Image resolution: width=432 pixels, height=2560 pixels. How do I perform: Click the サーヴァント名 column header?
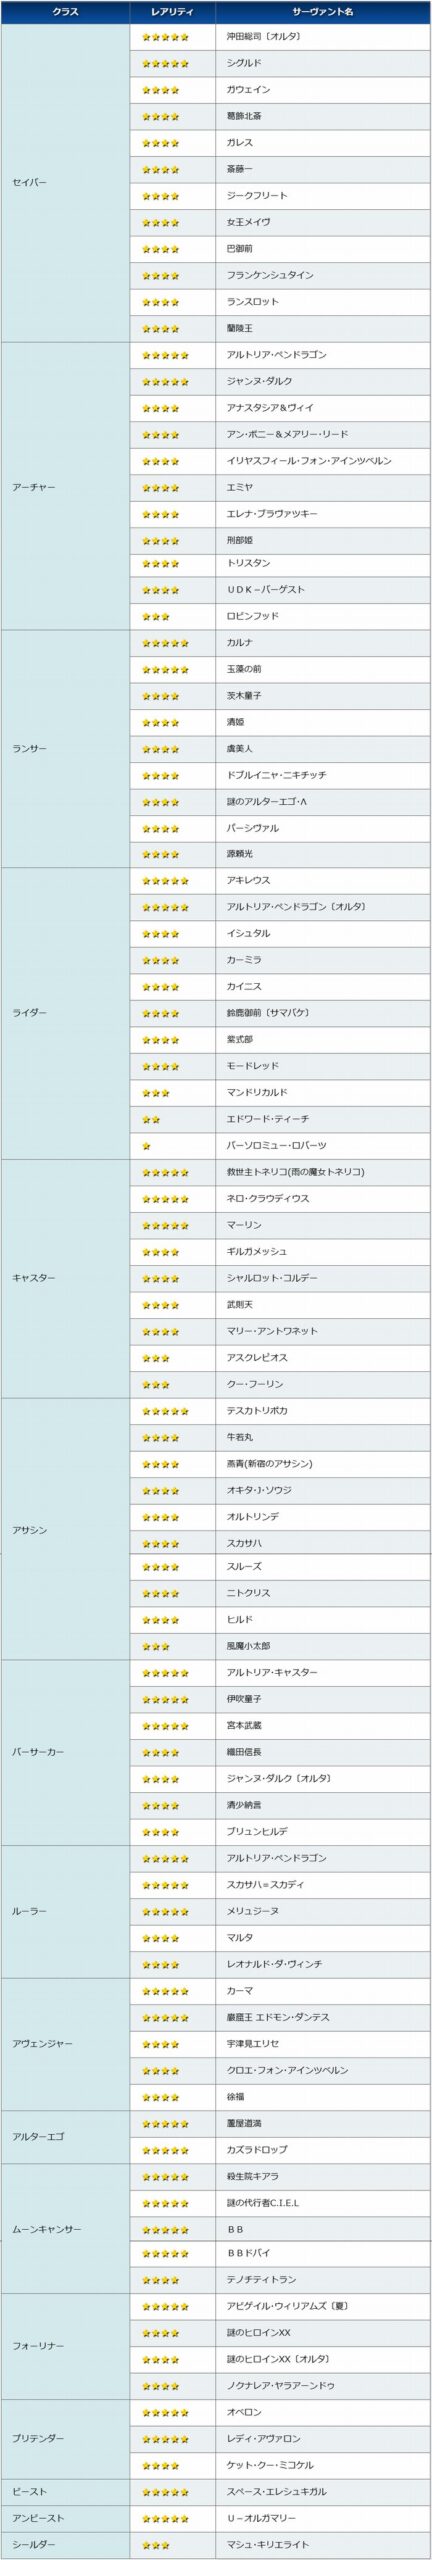click(323, 11)
